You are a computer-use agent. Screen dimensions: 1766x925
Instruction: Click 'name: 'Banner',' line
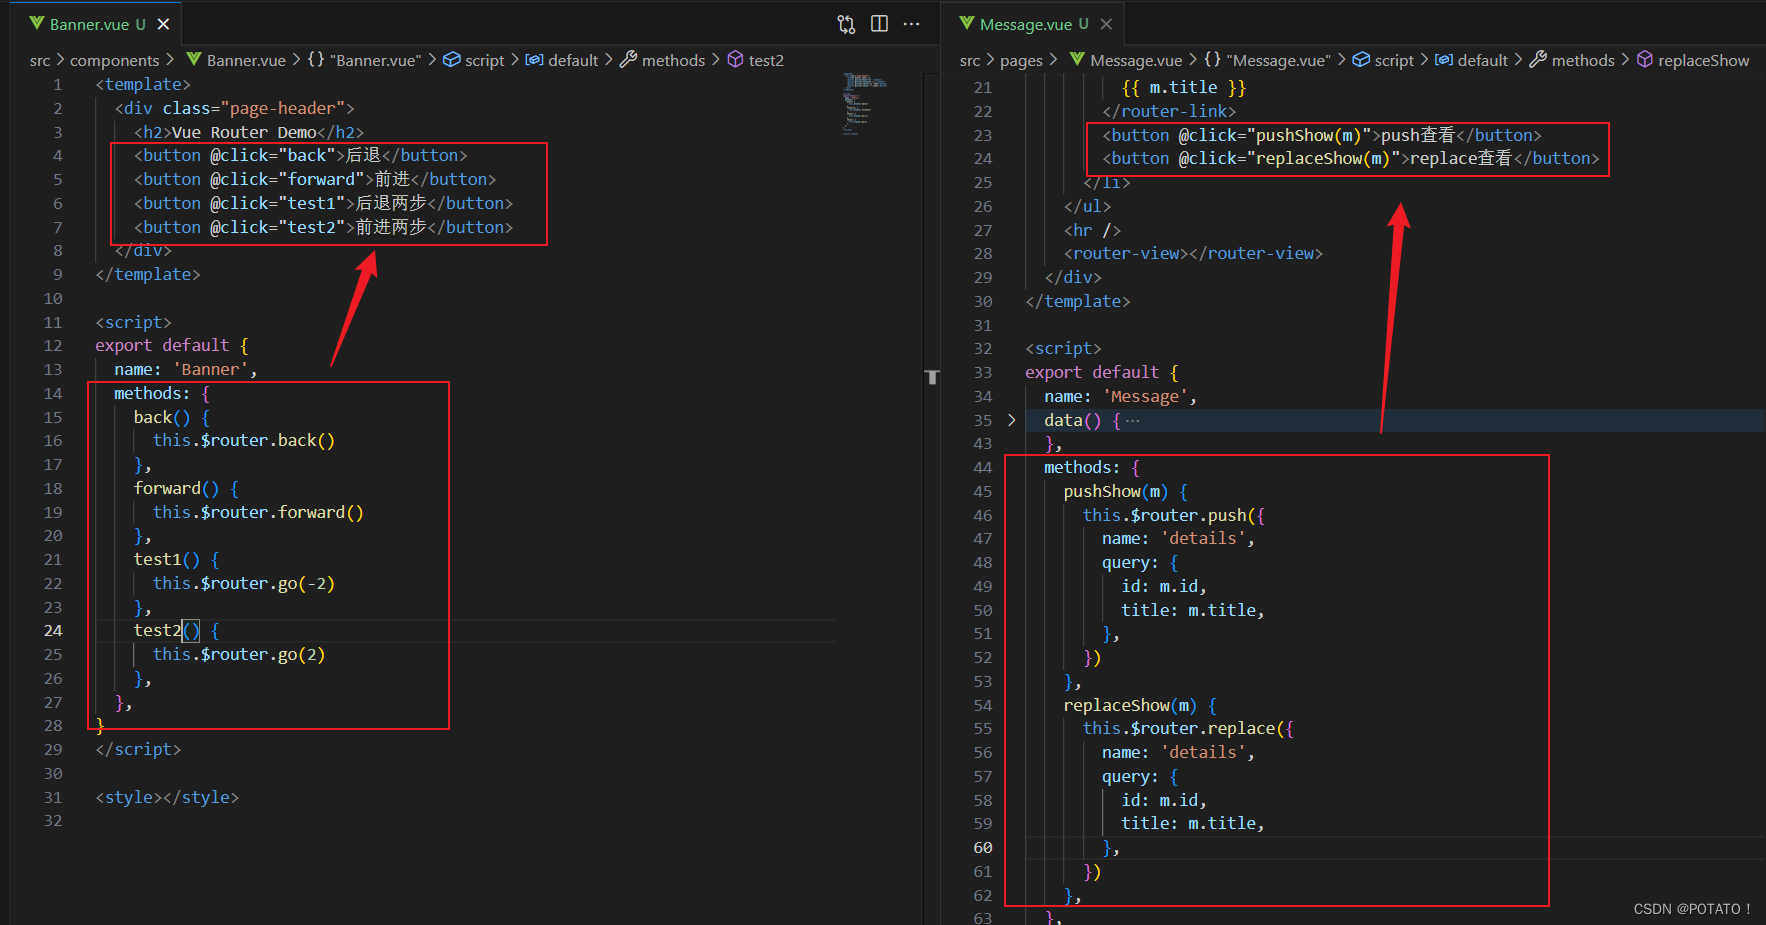[186, 369]
